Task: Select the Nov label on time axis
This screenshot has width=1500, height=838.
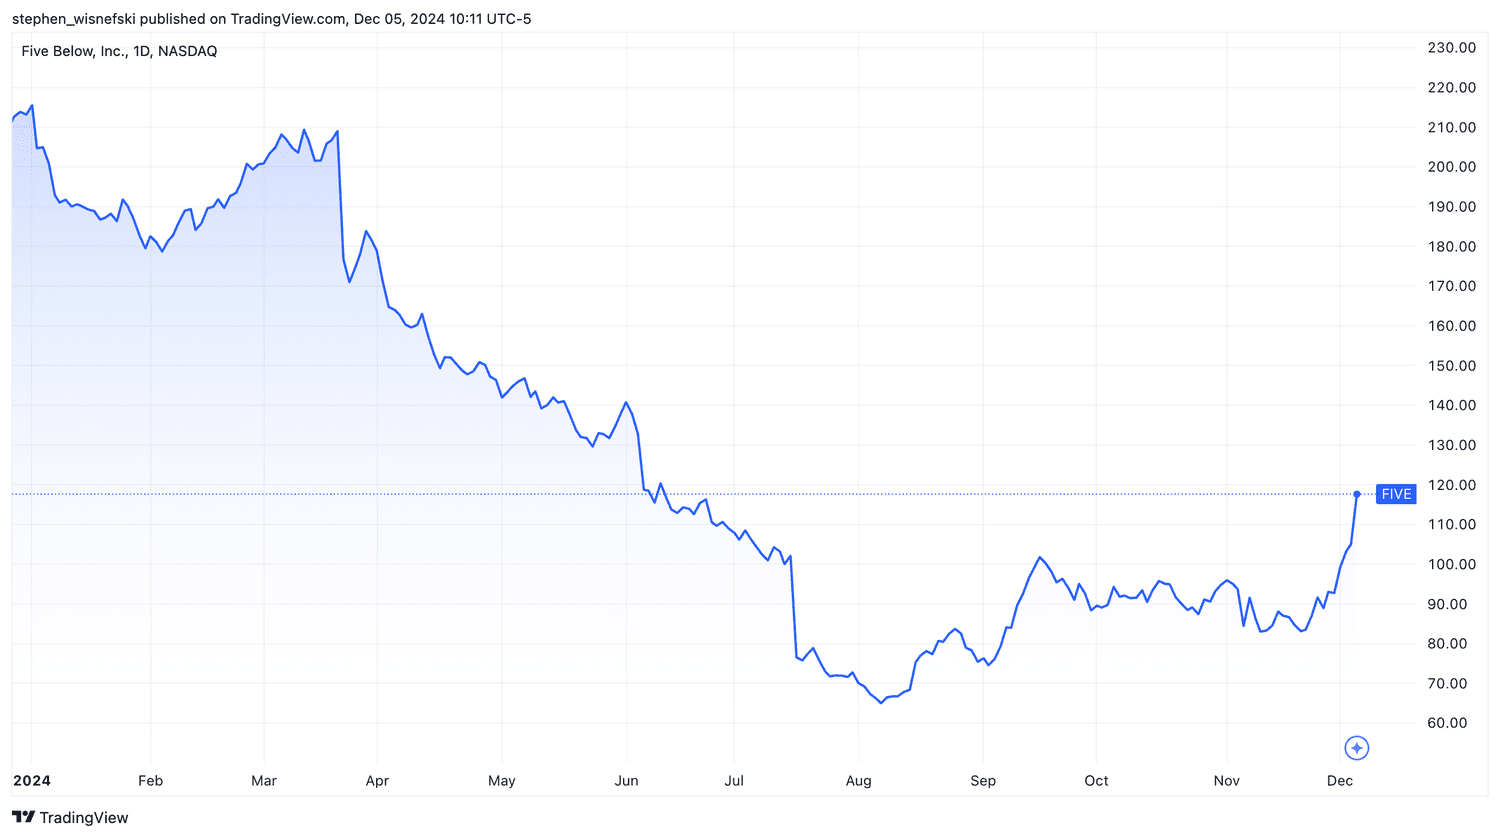Action: pyautogui.click(x=1227, y=781)
